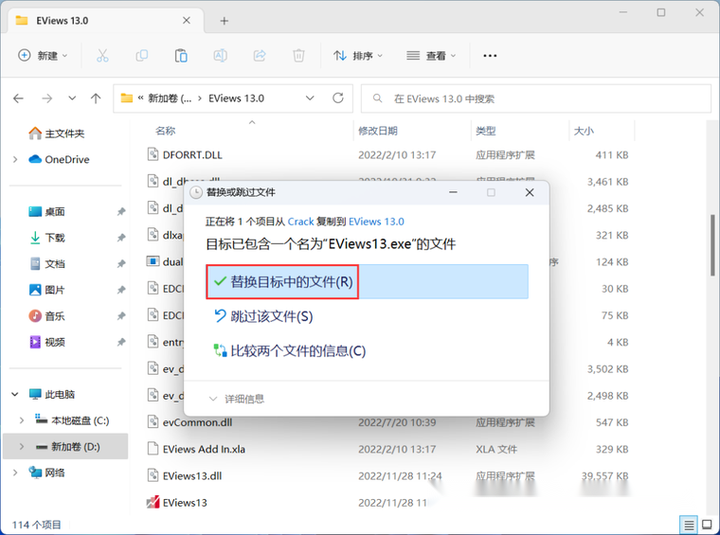720x535 pixels.
Task: Open the 新建 dropdown menu
Action: (x=43, y=56)
